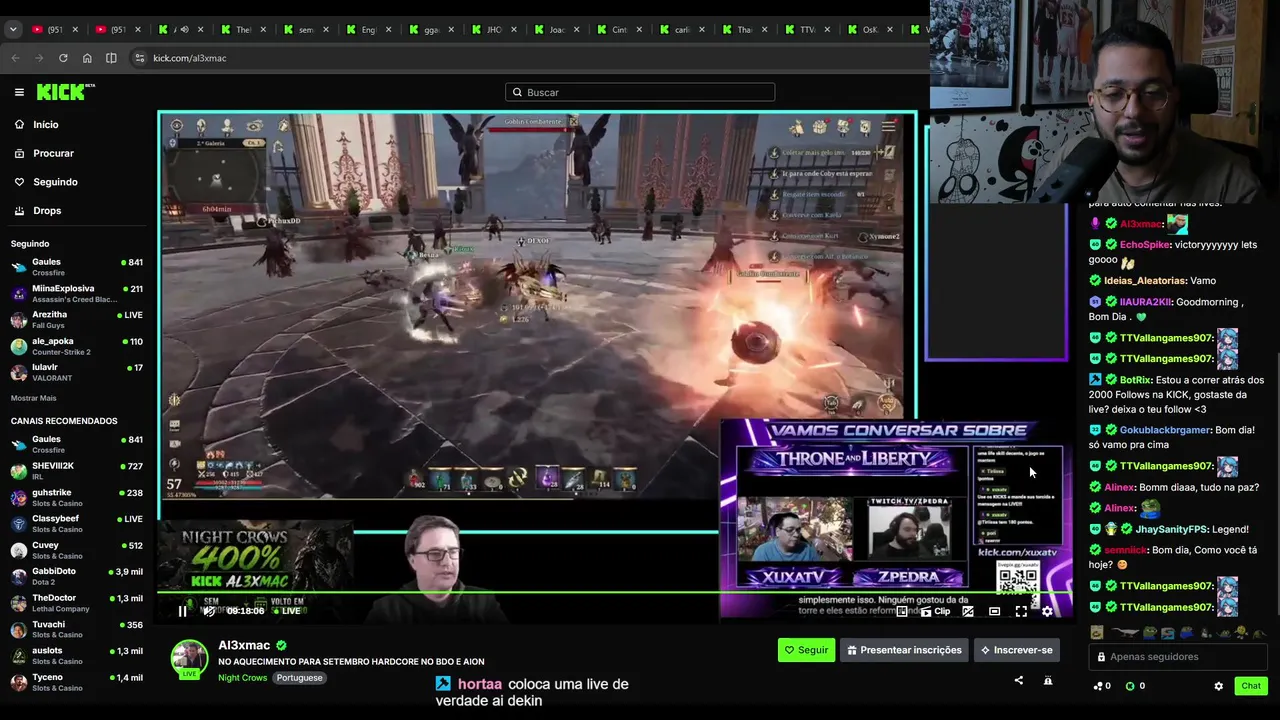Go to browser home page

click(x=87, y=58)
